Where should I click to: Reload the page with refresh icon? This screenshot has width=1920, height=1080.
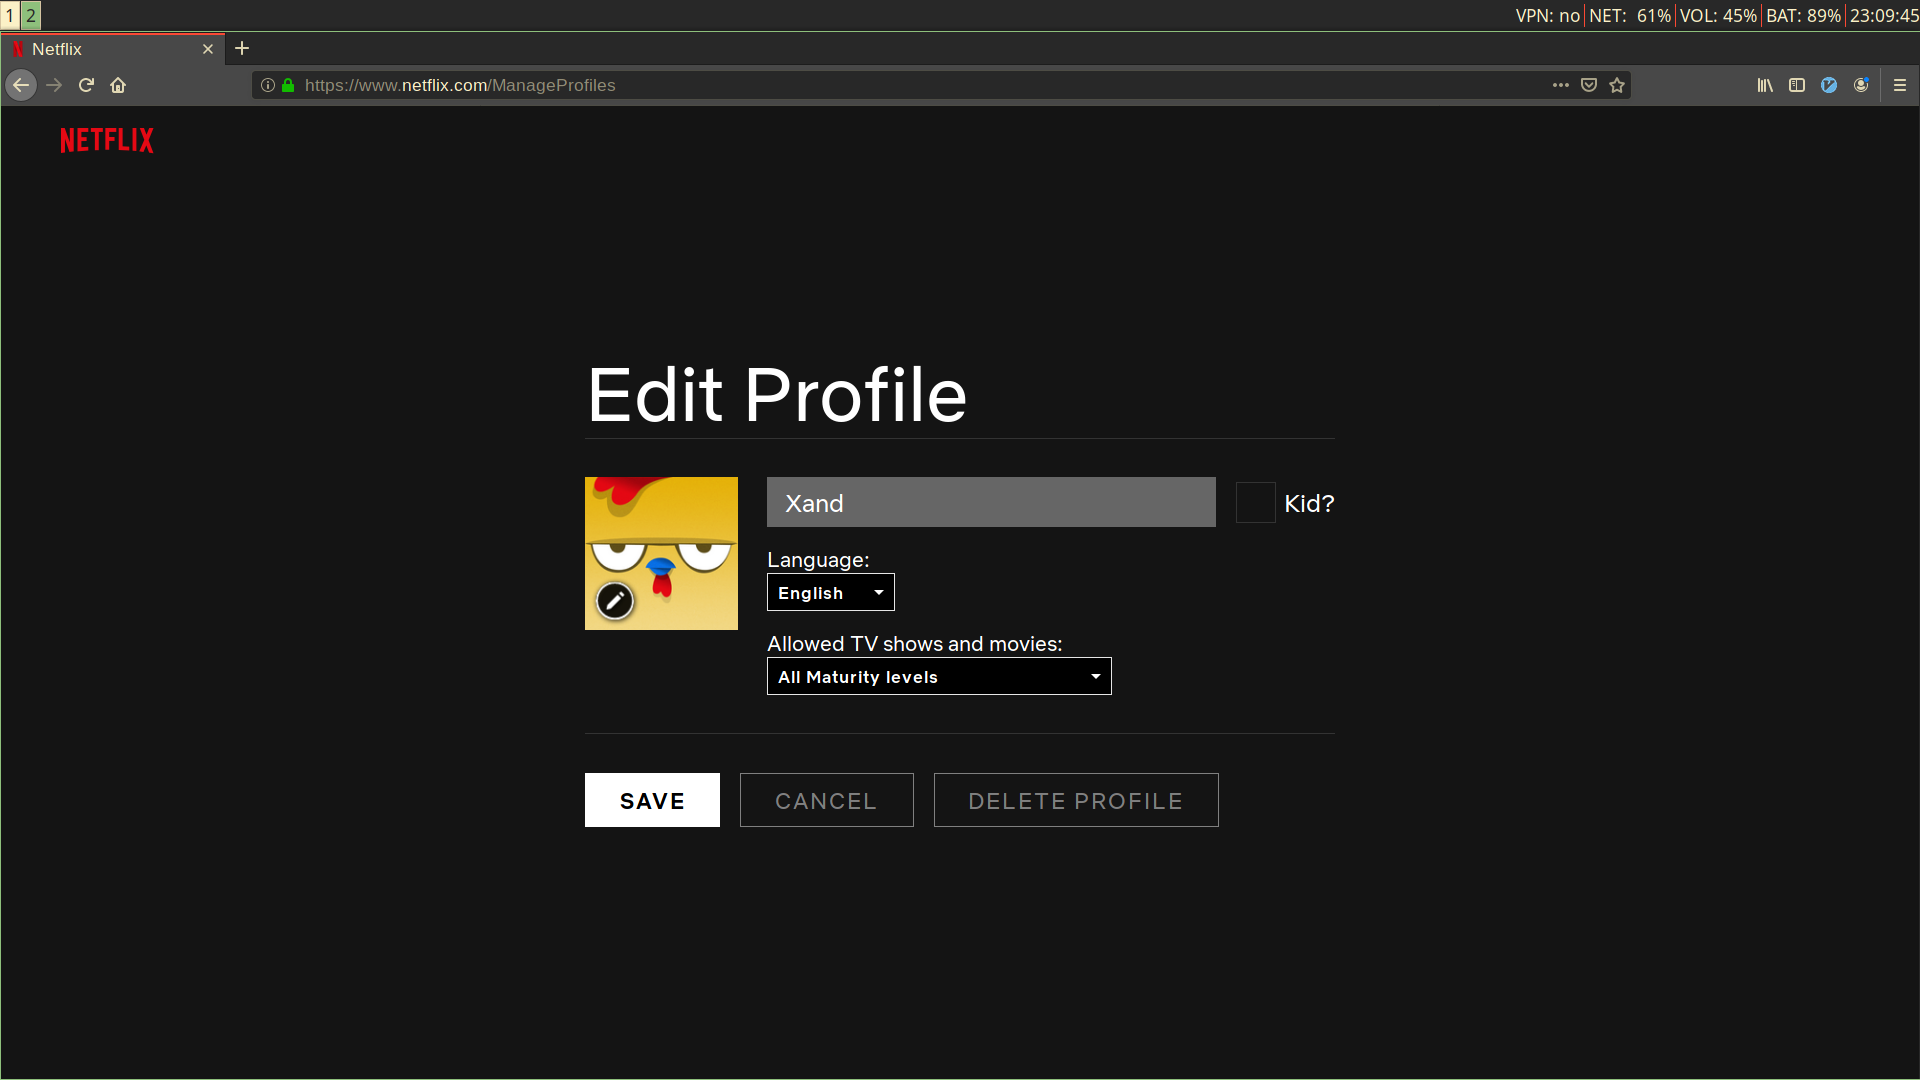[86, 85]
